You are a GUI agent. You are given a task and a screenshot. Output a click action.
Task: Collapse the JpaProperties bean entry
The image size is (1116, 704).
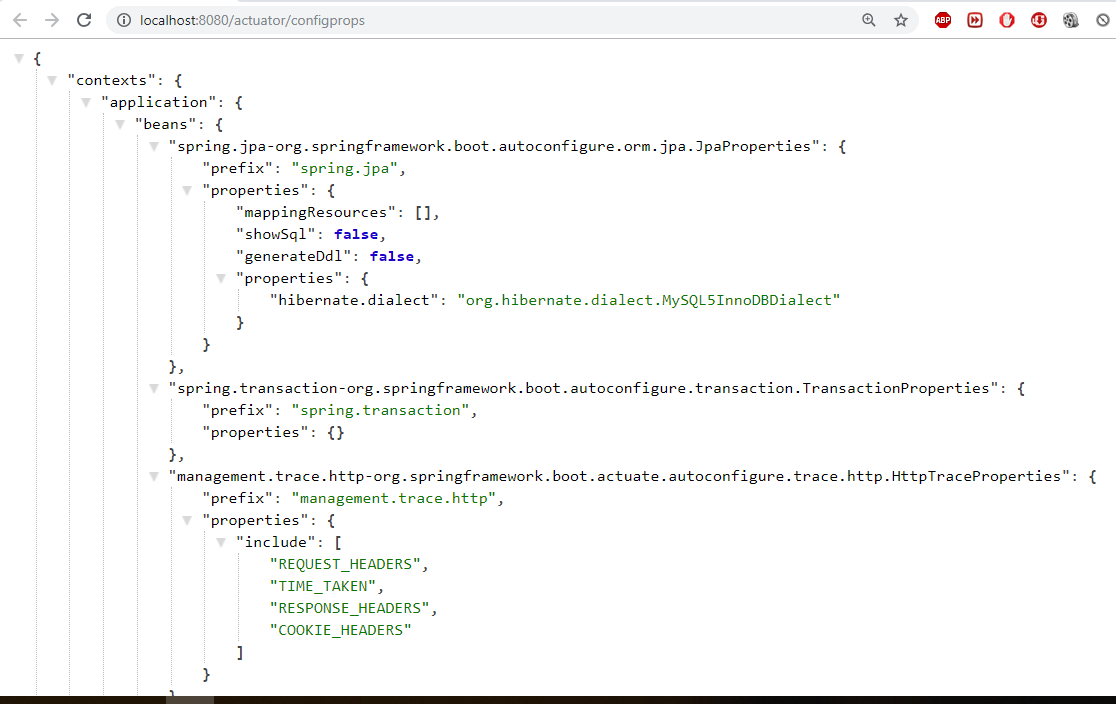154,146
